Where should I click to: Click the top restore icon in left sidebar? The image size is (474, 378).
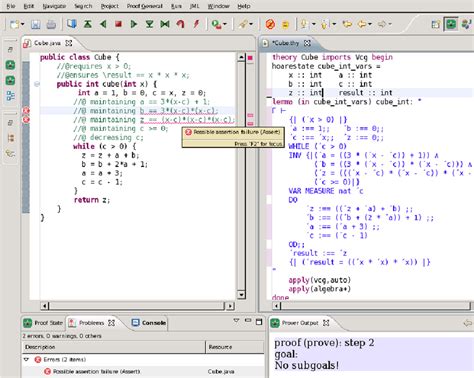[10, 49]
